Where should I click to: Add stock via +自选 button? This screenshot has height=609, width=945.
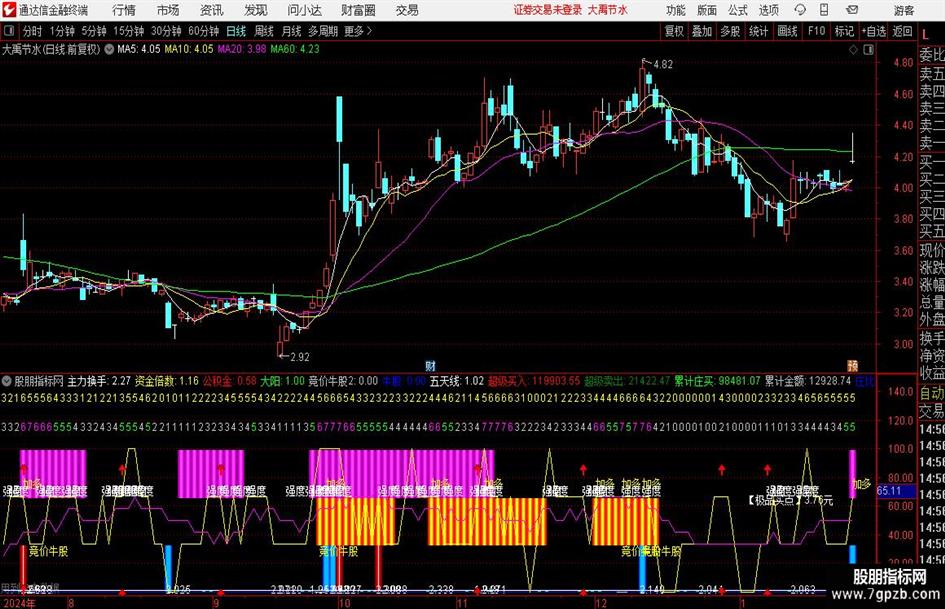point(874,31)
